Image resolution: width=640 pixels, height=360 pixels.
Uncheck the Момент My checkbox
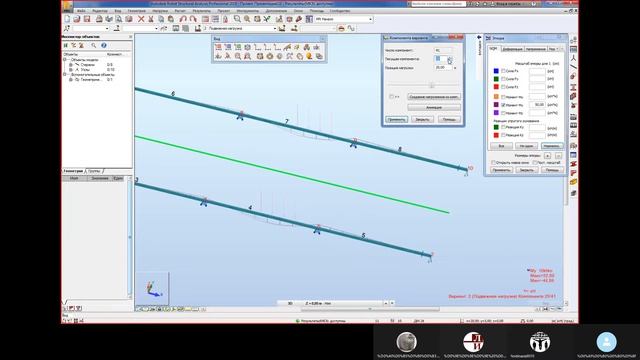(503, 105)
